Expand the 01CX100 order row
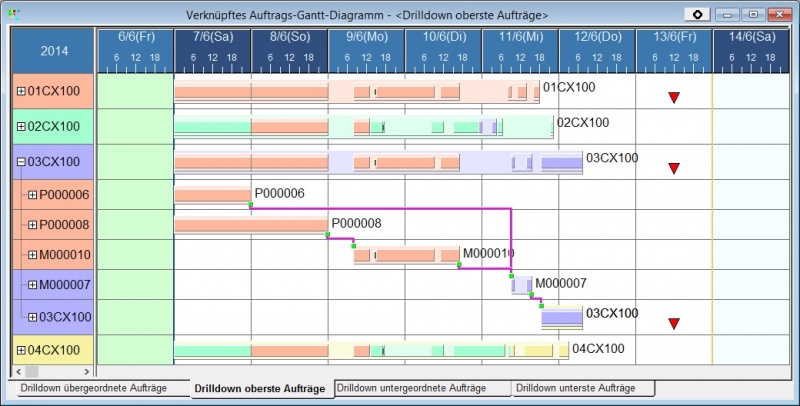This screenshot has height=406, width=800. click(x=21, y=91)
